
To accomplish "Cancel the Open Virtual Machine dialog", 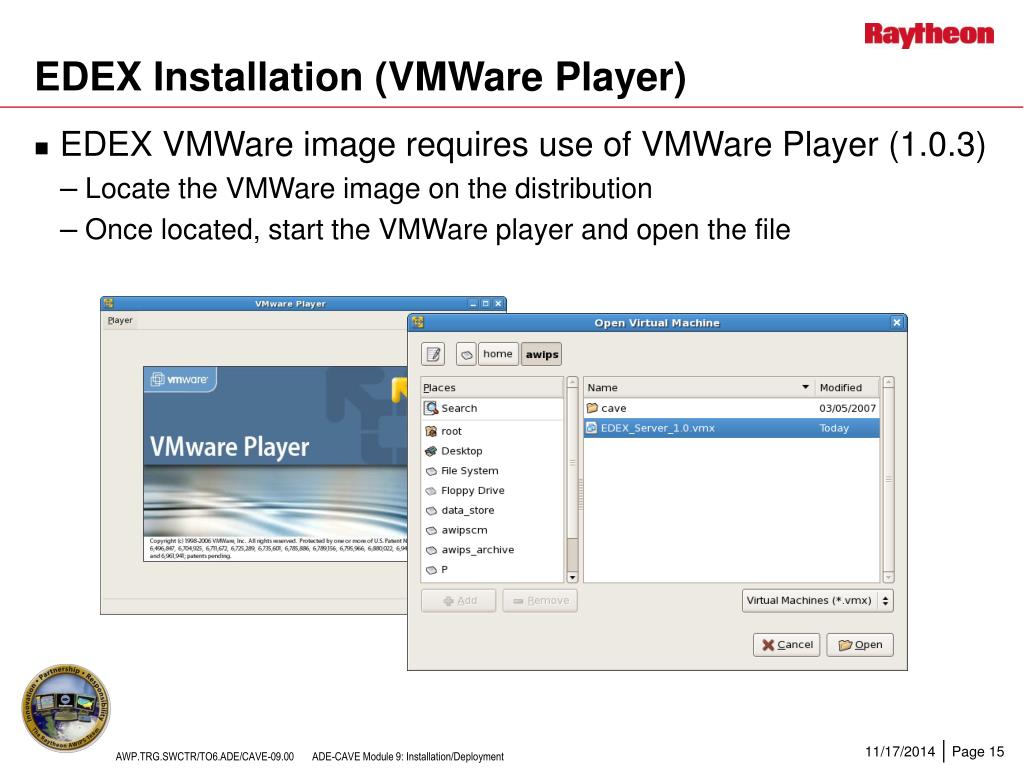I will pos(786,645).
